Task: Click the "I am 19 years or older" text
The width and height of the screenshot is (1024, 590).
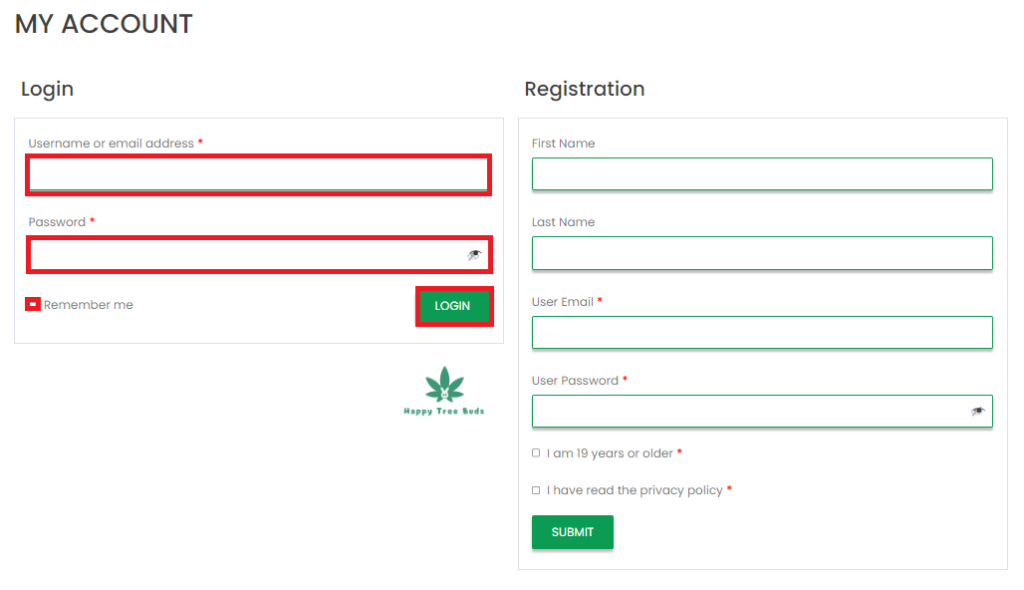Action: 609,454
